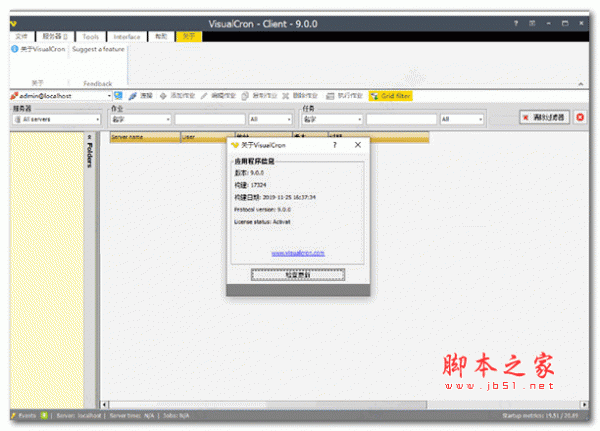Click the Server name column header
The height and width of the screenshot is (431, 600).
coord(145,137)
